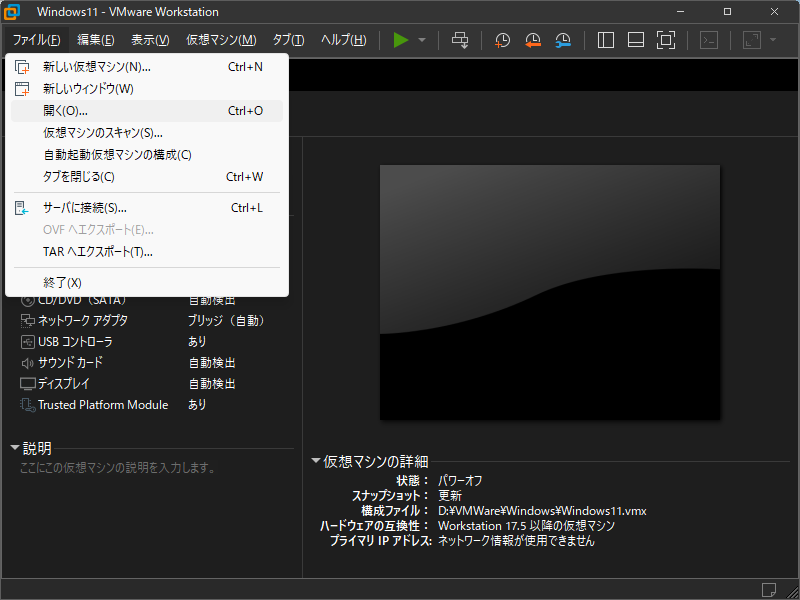800x600 pixels.
Task: Click the Display monitor icon
Action: pos(28,384)
